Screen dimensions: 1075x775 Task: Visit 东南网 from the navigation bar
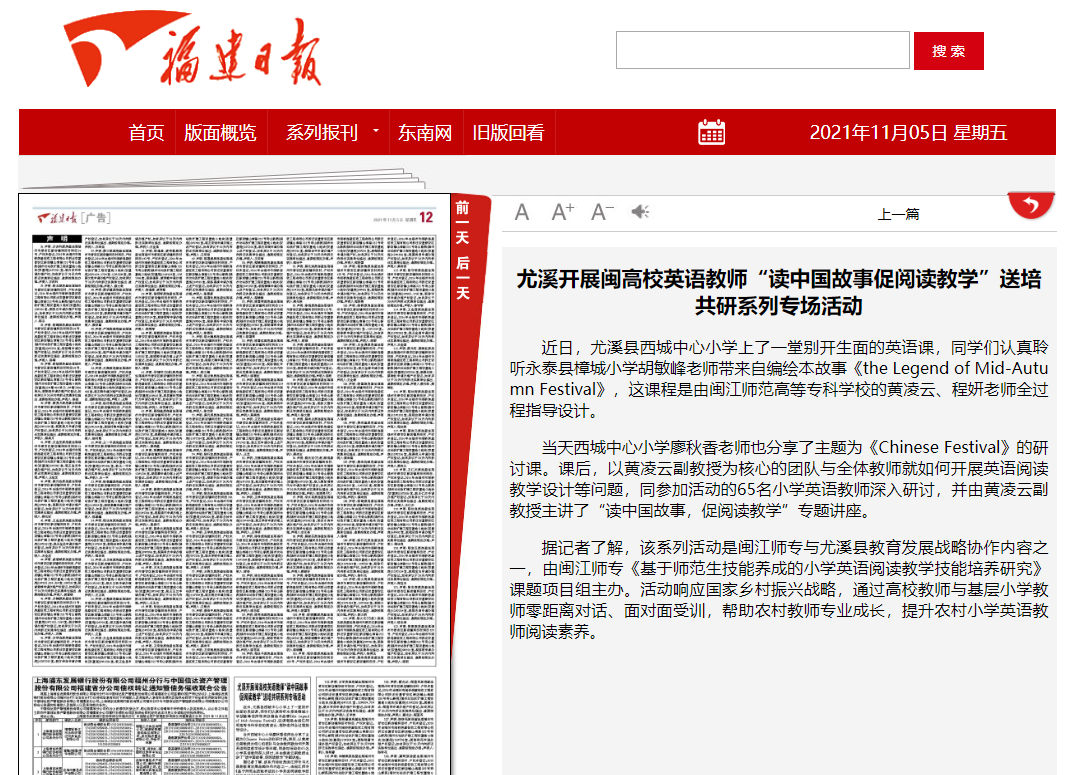point(425,132)
